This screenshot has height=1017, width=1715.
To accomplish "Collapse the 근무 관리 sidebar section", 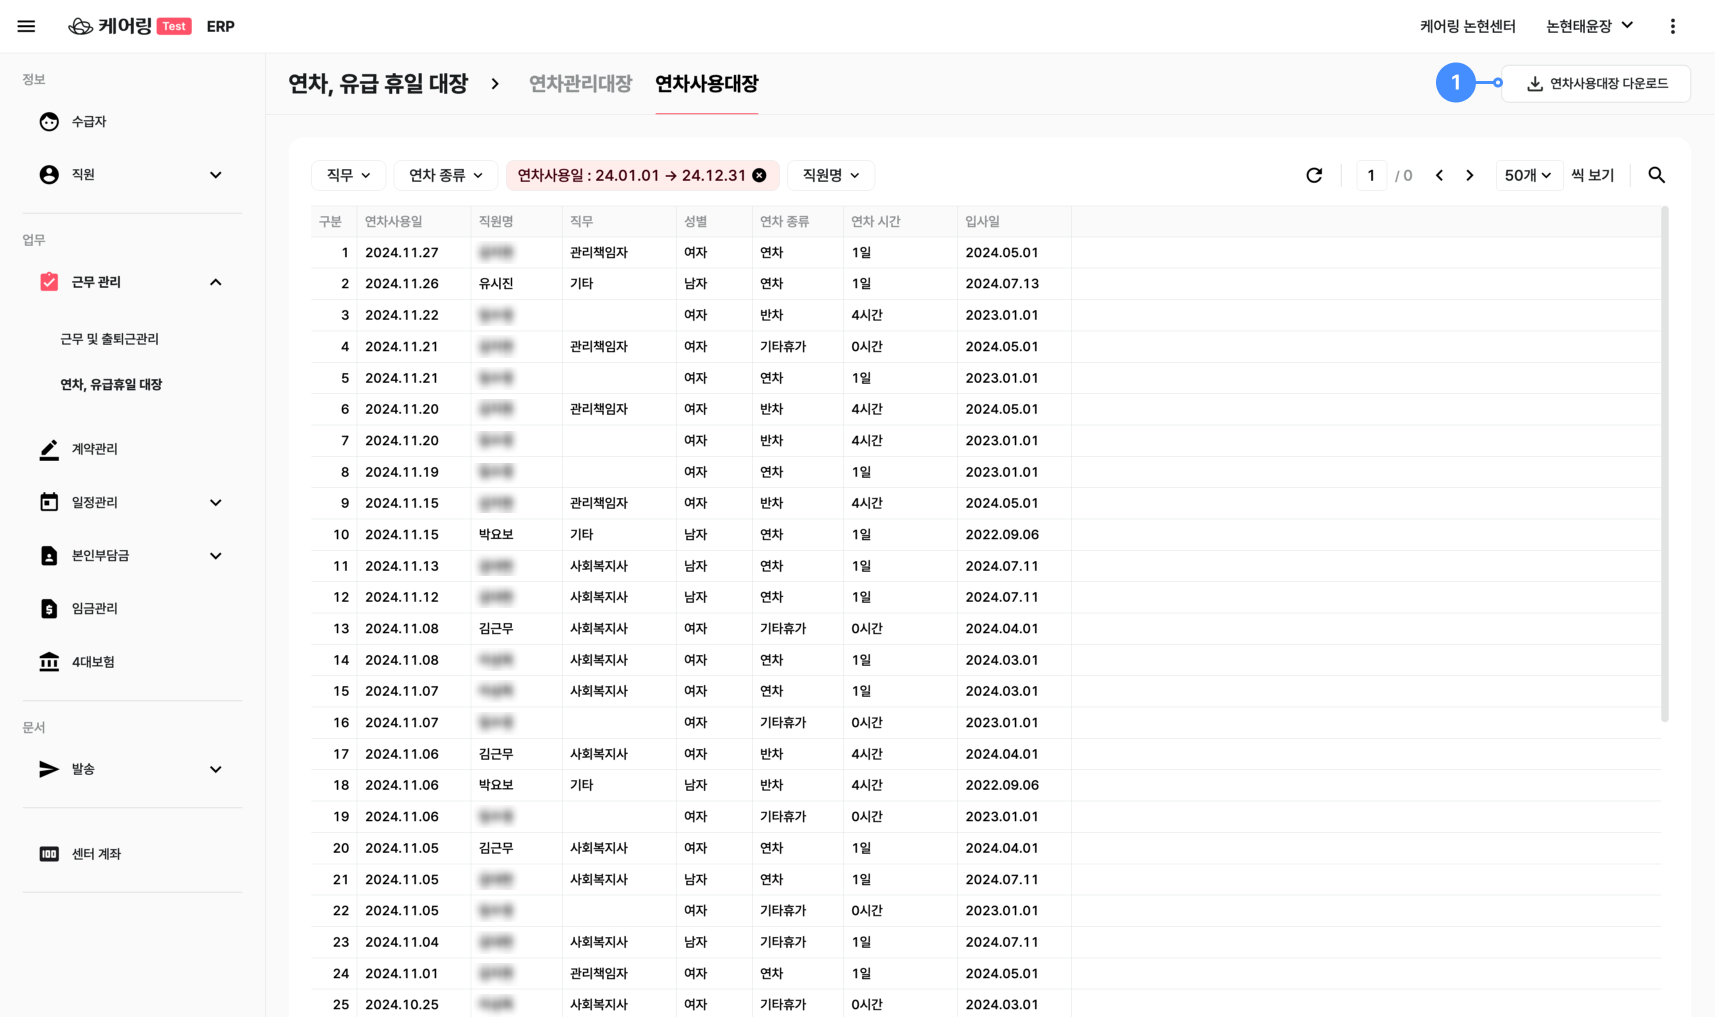I will 215,282.
